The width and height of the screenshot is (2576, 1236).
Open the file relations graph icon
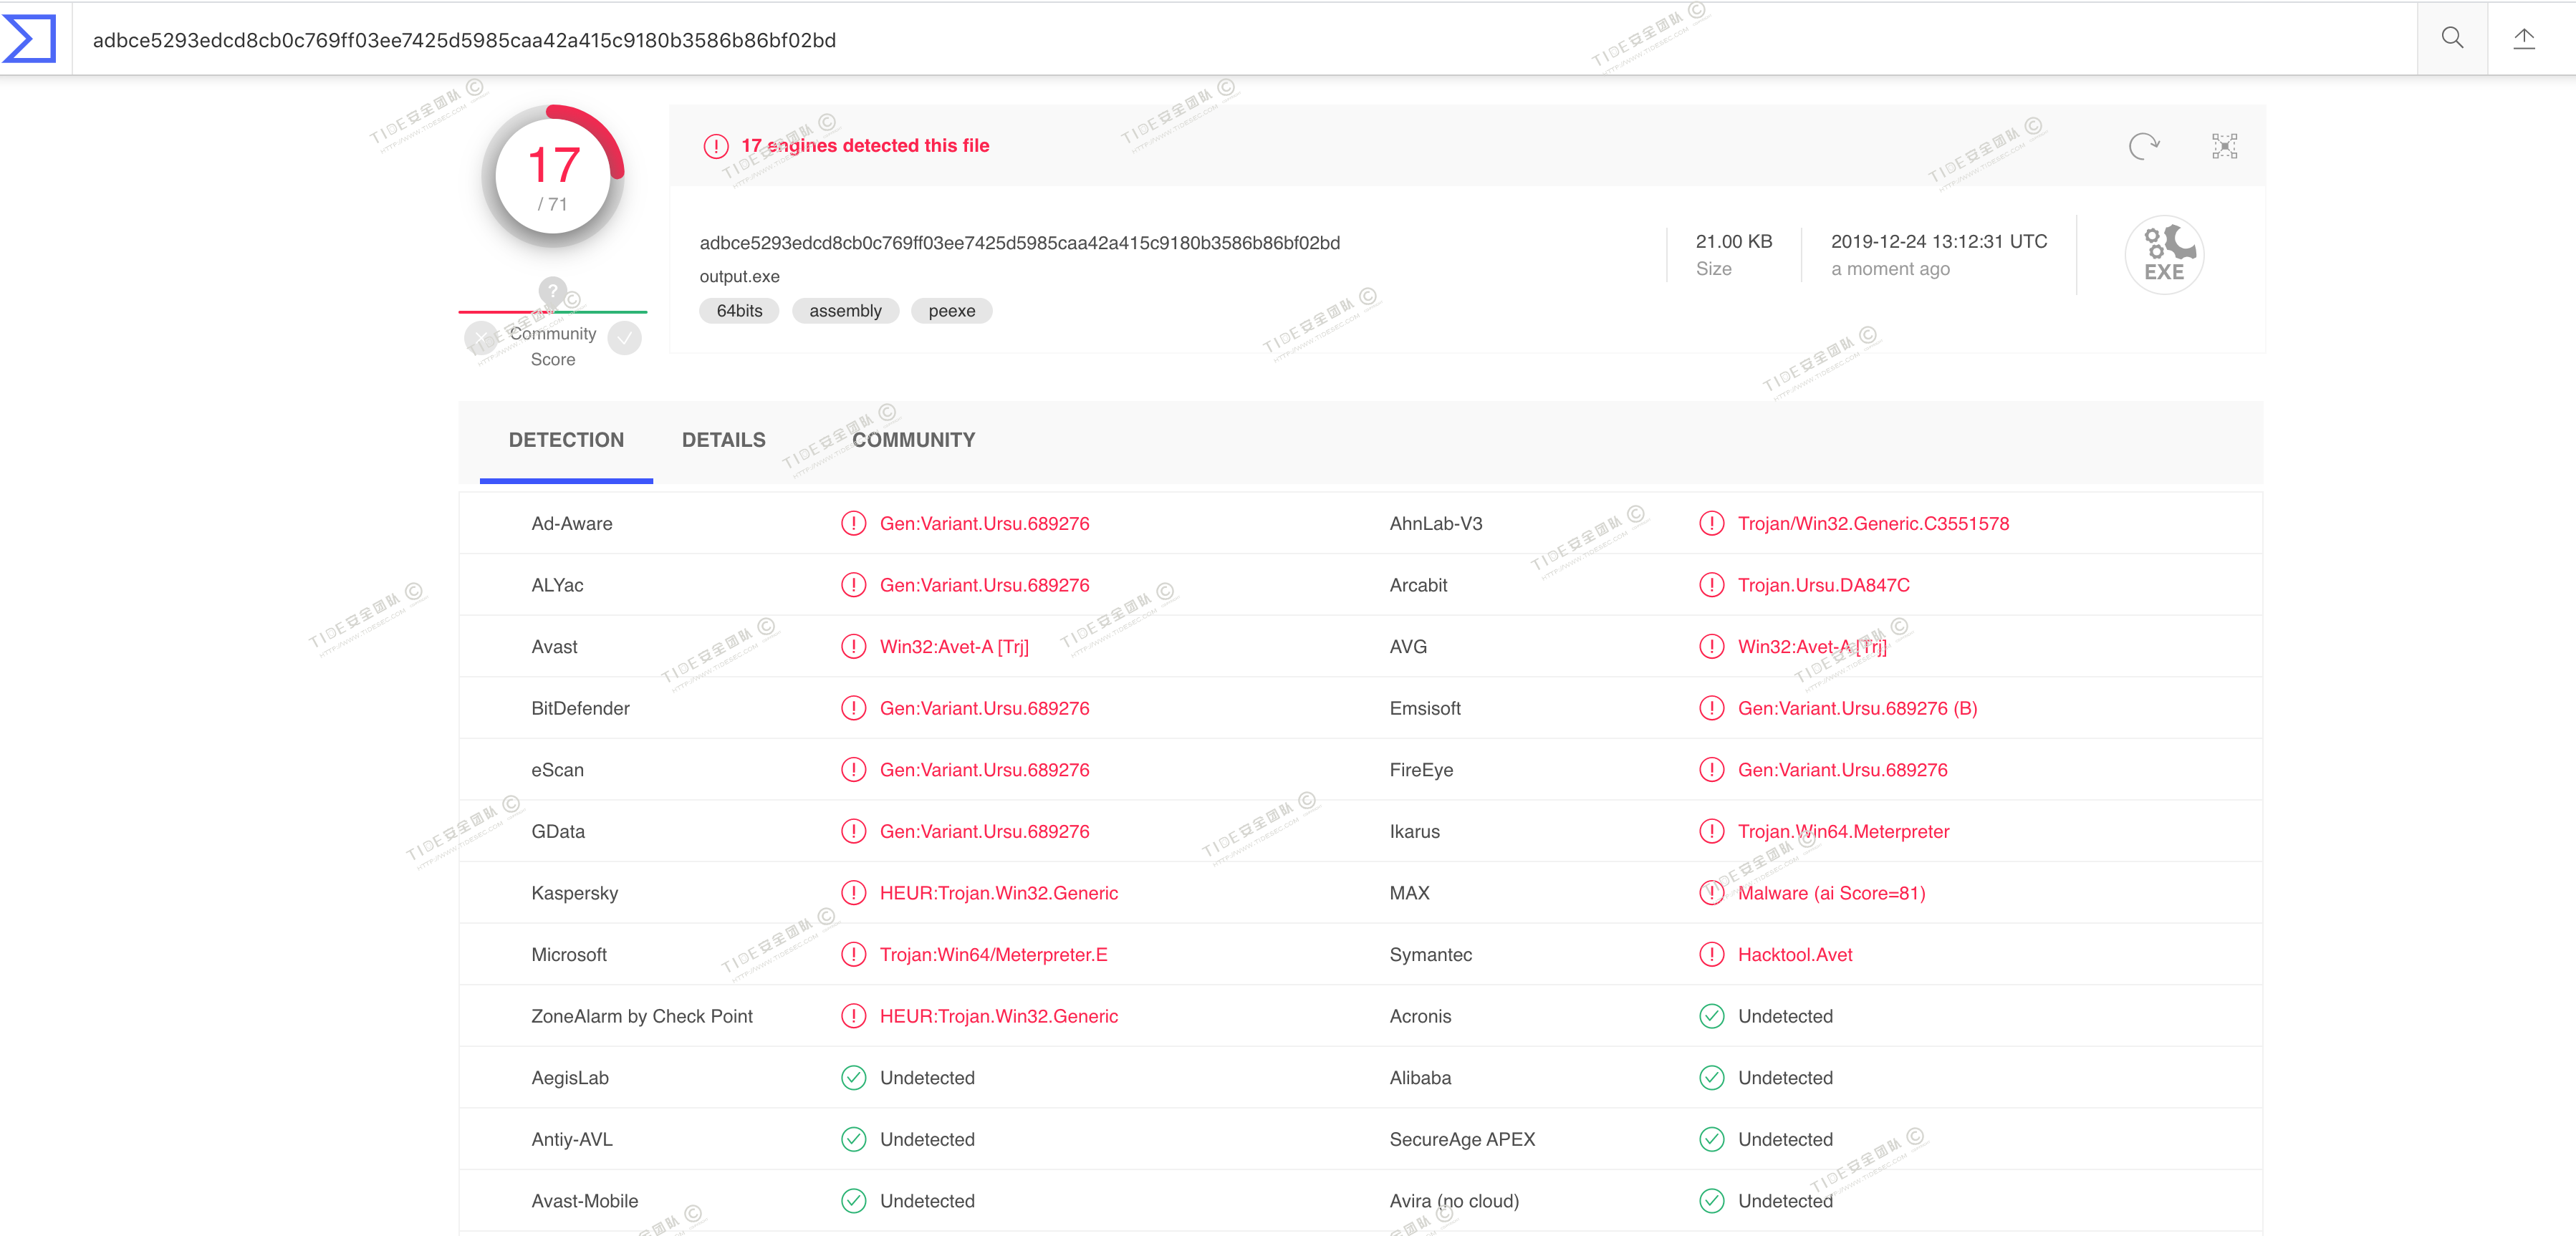(2224, 146)
